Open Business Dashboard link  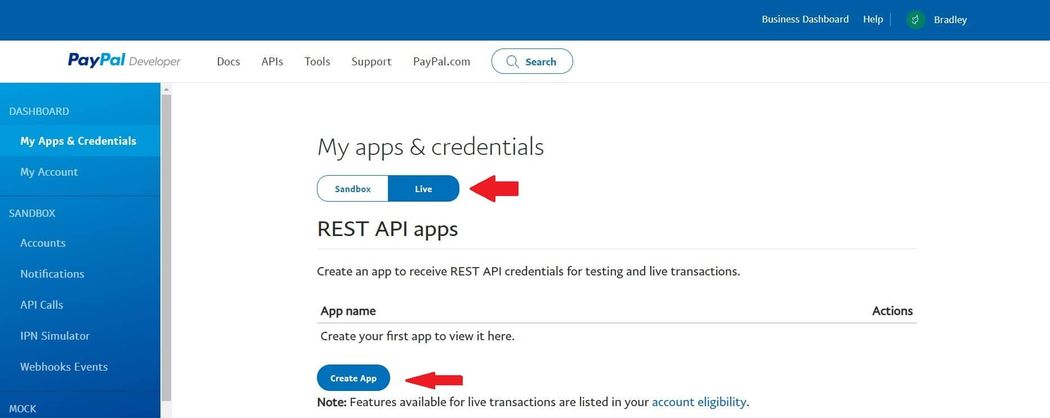[x=805, y=19]
